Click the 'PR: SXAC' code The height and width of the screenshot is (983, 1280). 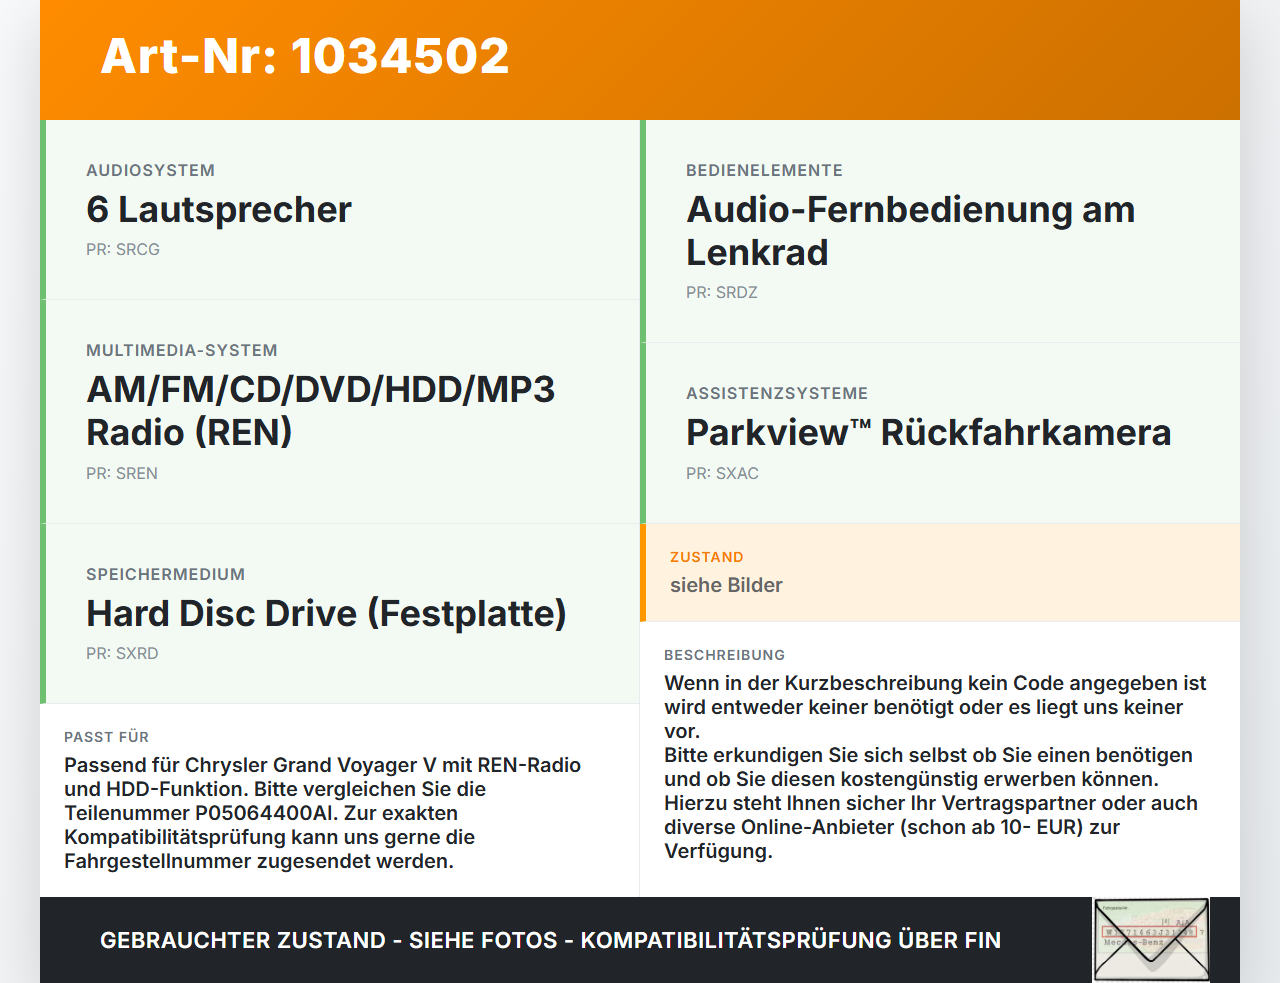coord(722,473)
